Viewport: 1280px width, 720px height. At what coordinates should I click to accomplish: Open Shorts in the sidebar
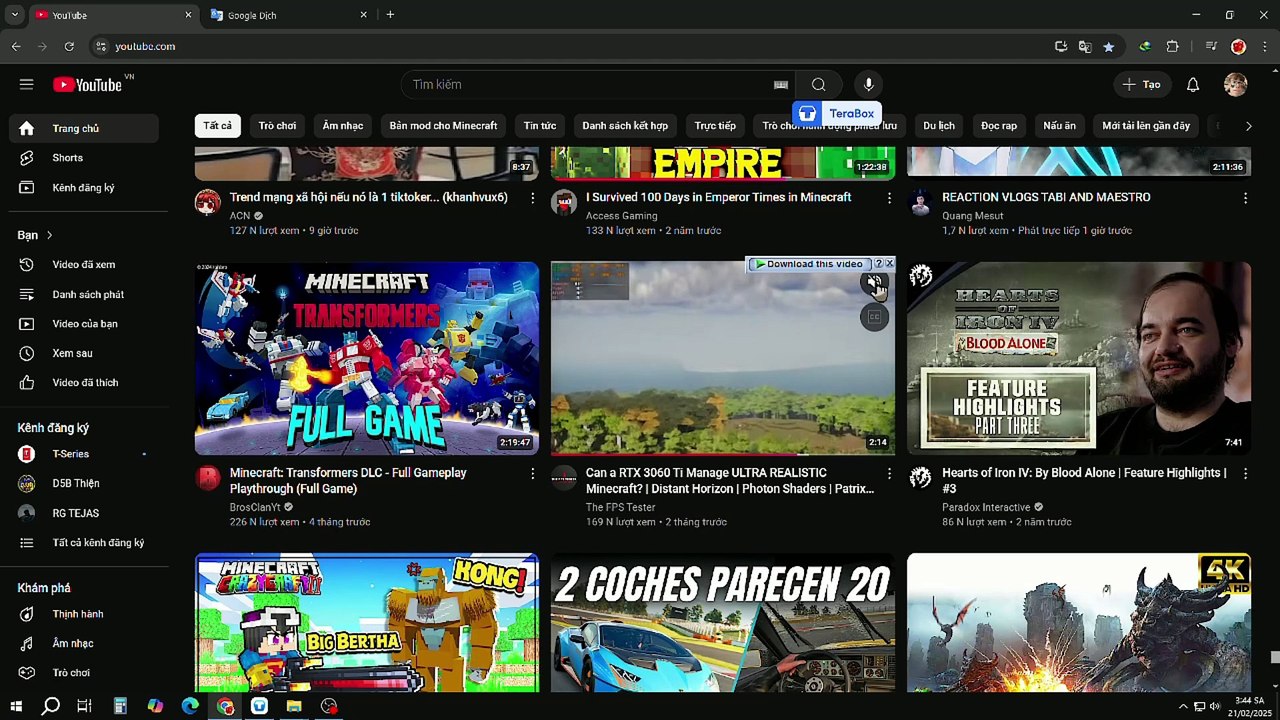click(x=84, y=158)
